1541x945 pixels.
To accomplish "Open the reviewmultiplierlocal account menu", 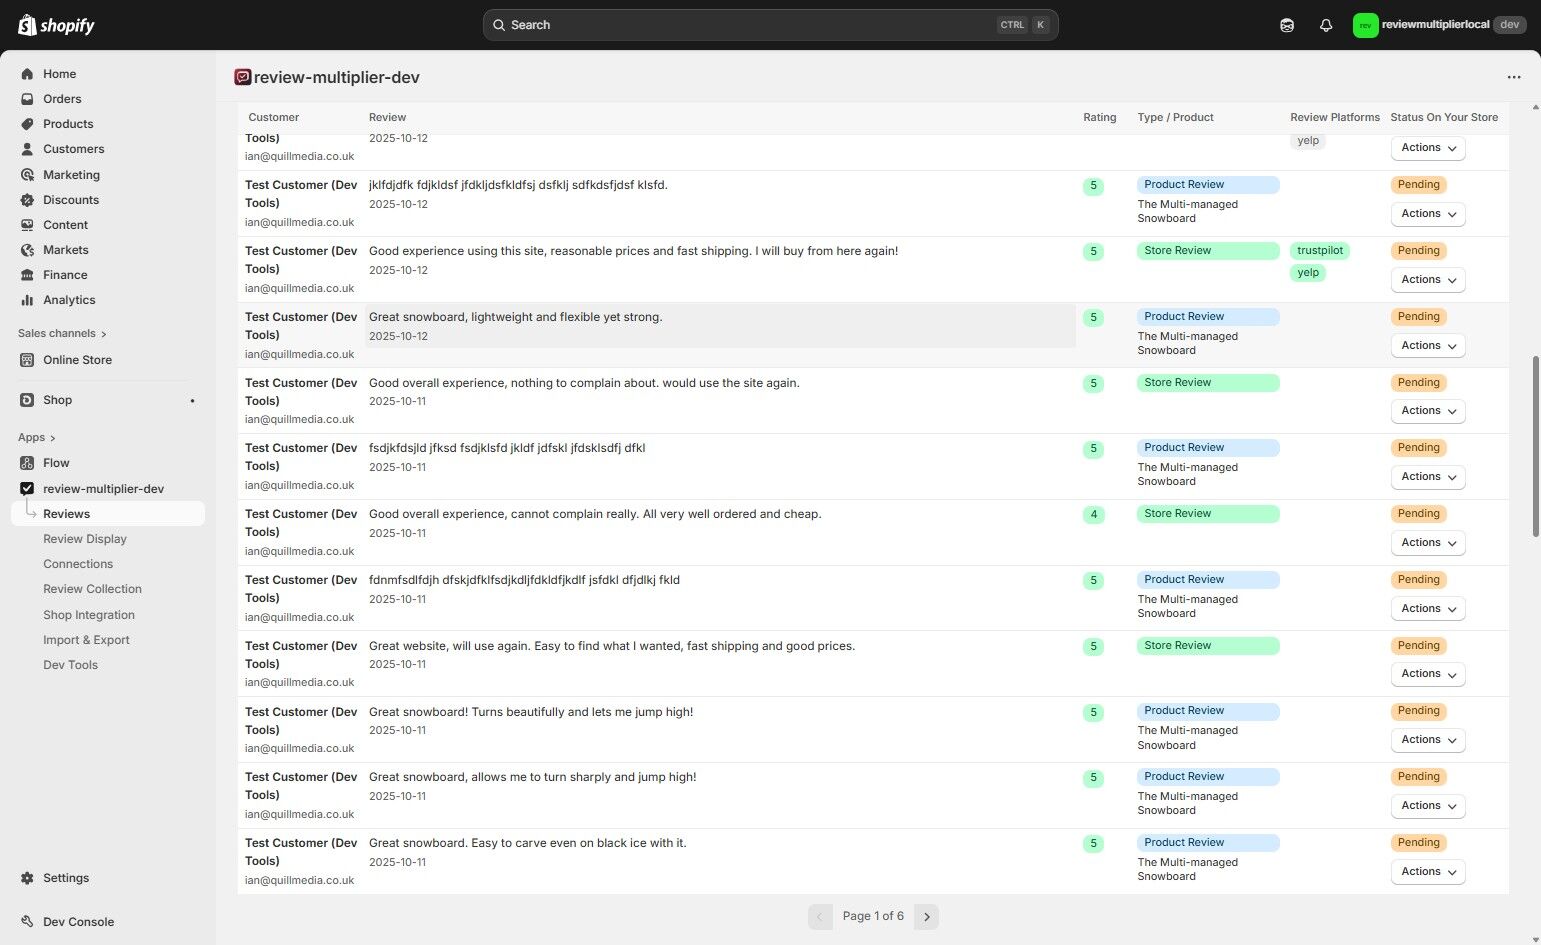I will point(1438,25).
